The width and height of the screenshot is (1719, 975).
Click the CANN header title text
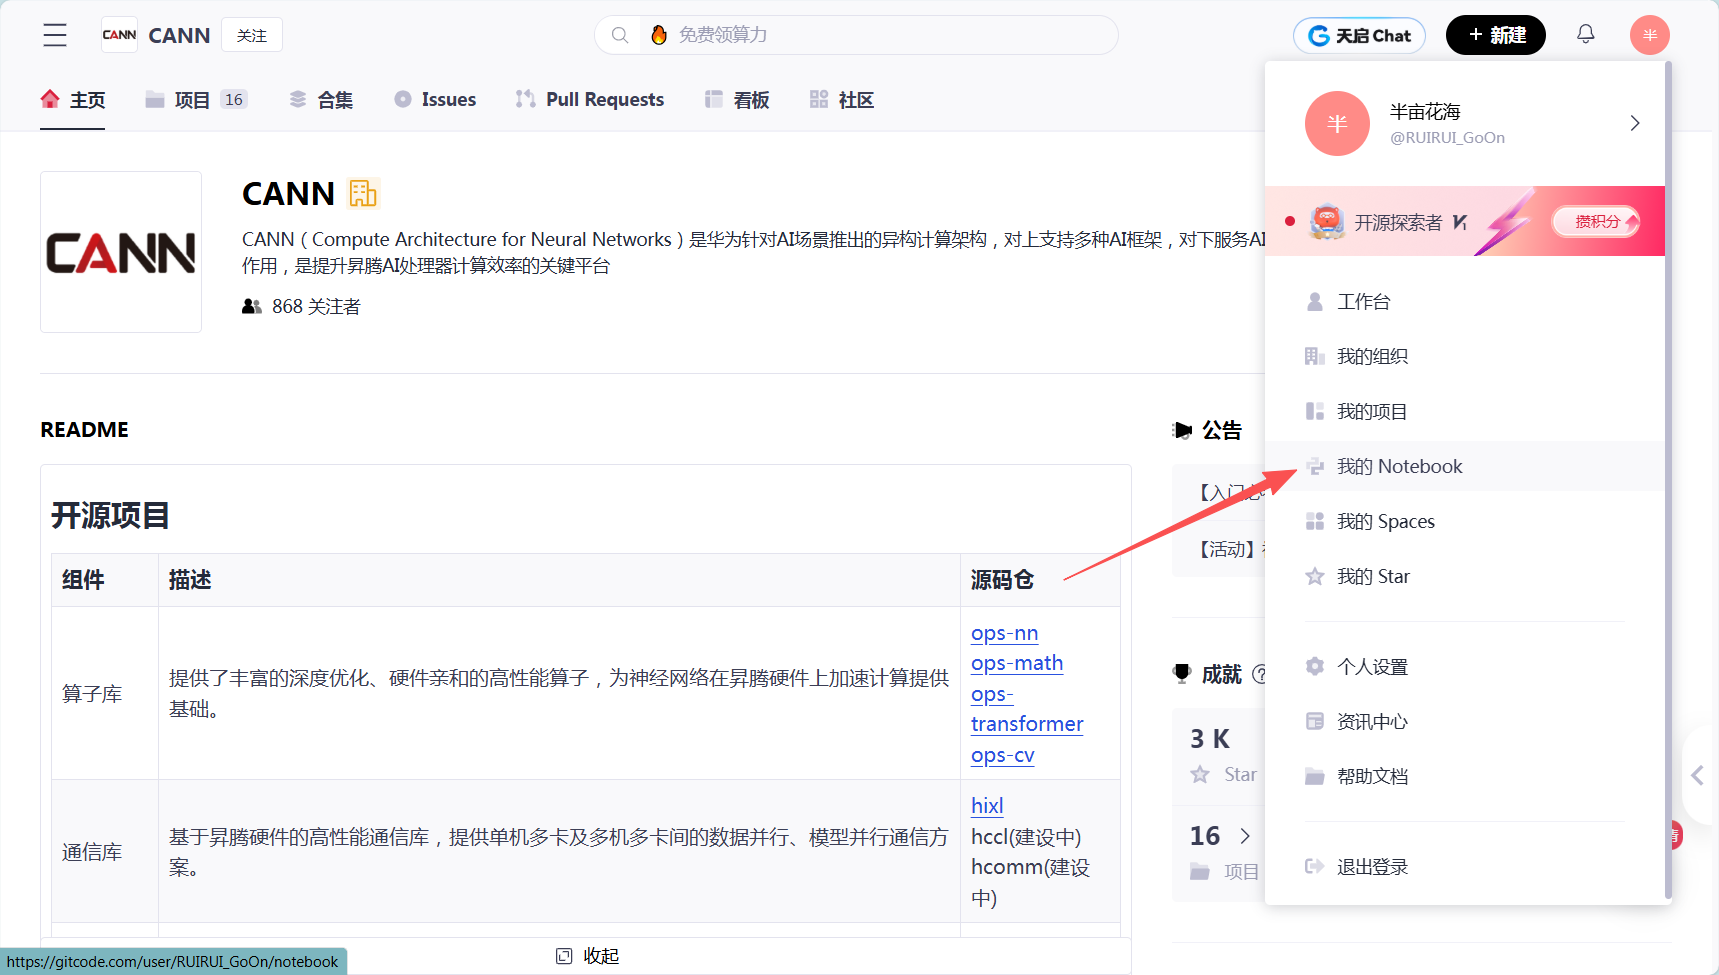pos(179,35)
